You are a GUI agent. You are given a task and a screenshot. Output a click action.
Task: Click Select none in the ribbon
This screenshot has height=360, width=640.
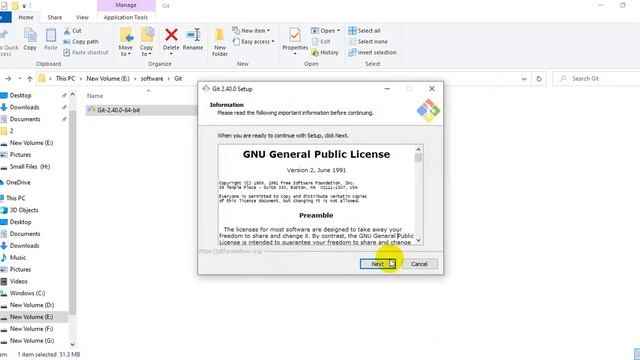(369, 42)
